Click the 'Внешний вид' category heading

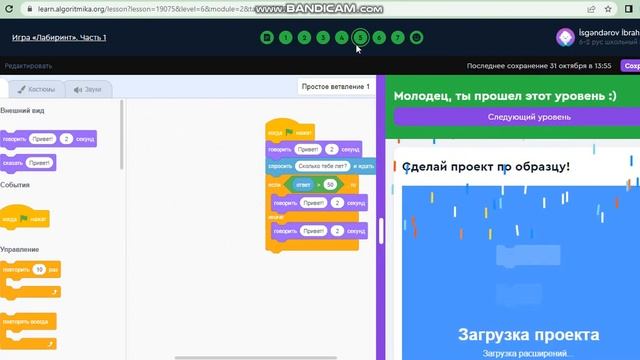[22, 111]
